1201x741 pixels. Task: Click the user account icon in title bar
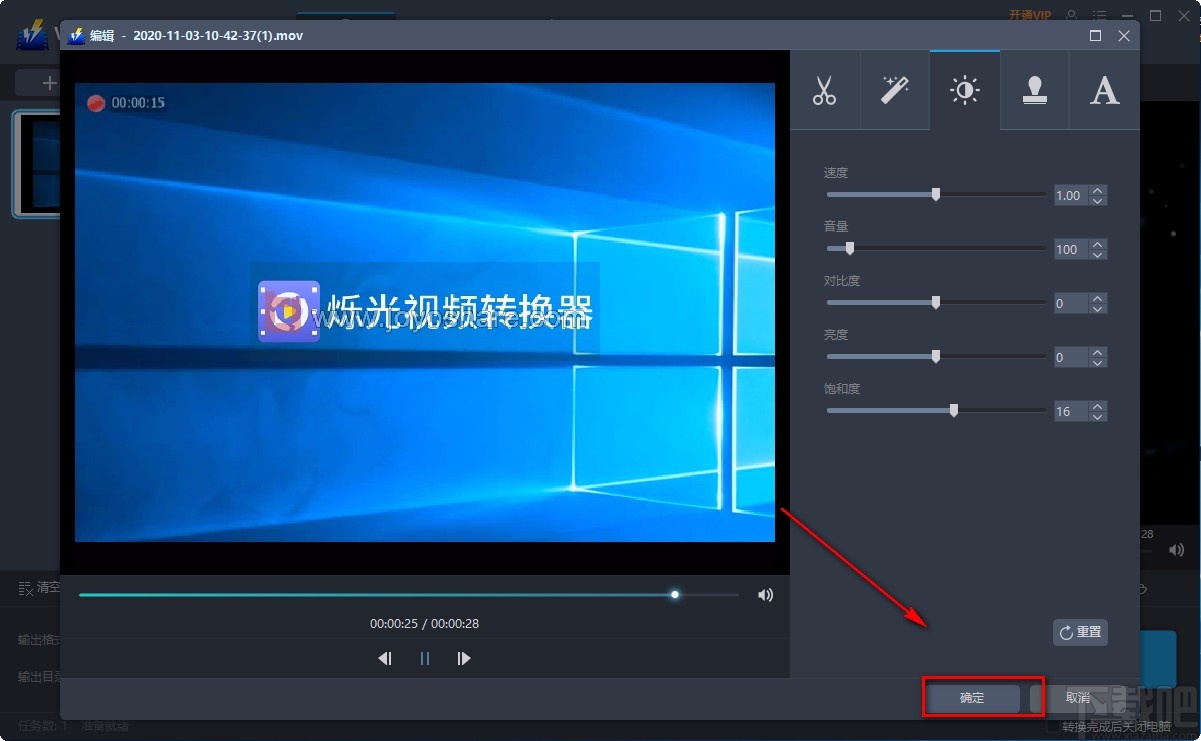tap(1069, 14)
